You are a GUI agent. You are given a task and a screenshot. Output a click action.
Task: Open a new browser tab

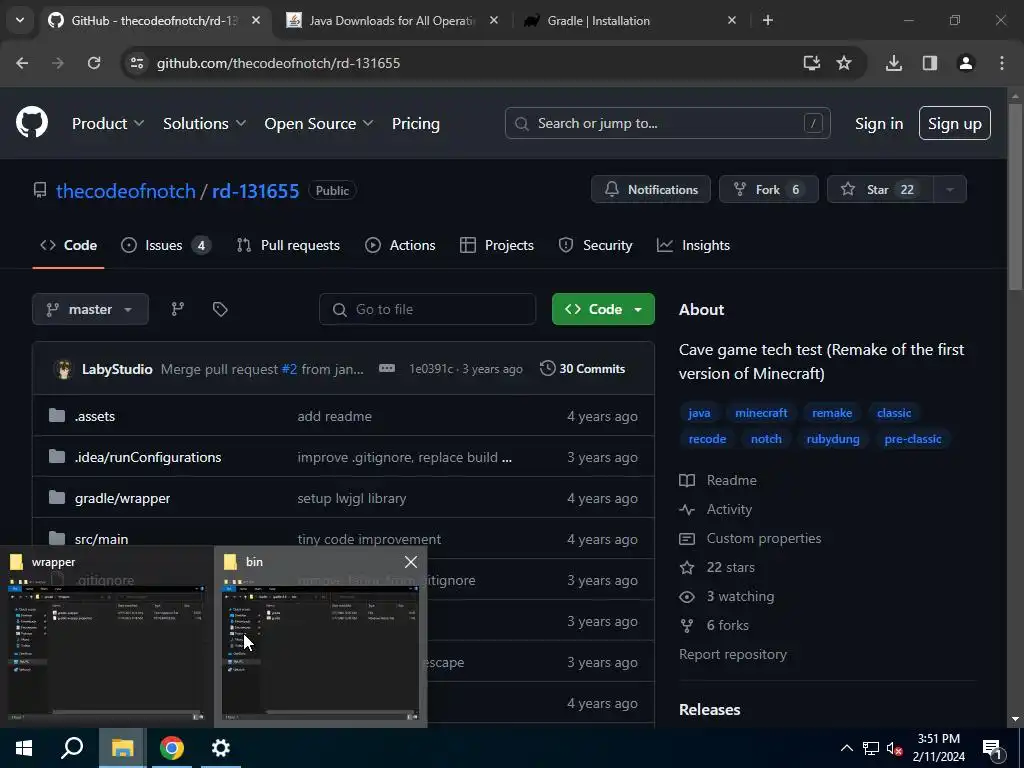click(x=768, y=21)
